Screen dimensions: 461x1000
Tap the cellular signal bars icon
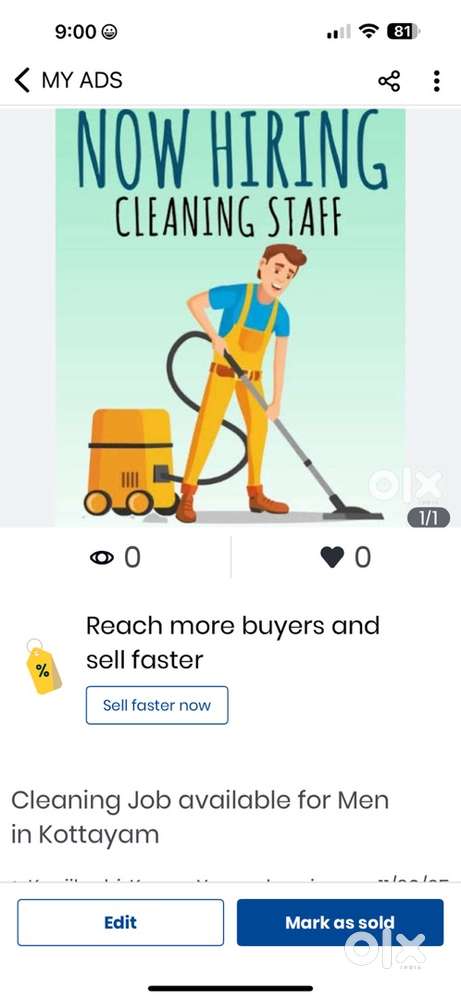[339, 31]
